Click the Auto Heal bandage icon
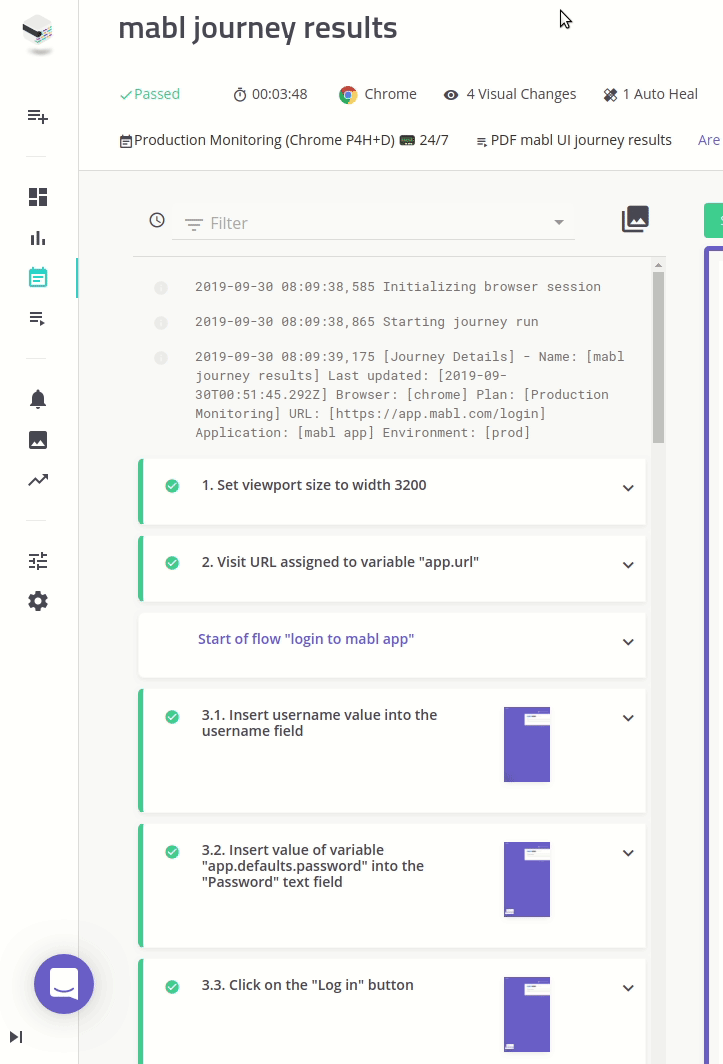This screenshot has width=723, height=1064. [610, 95]
